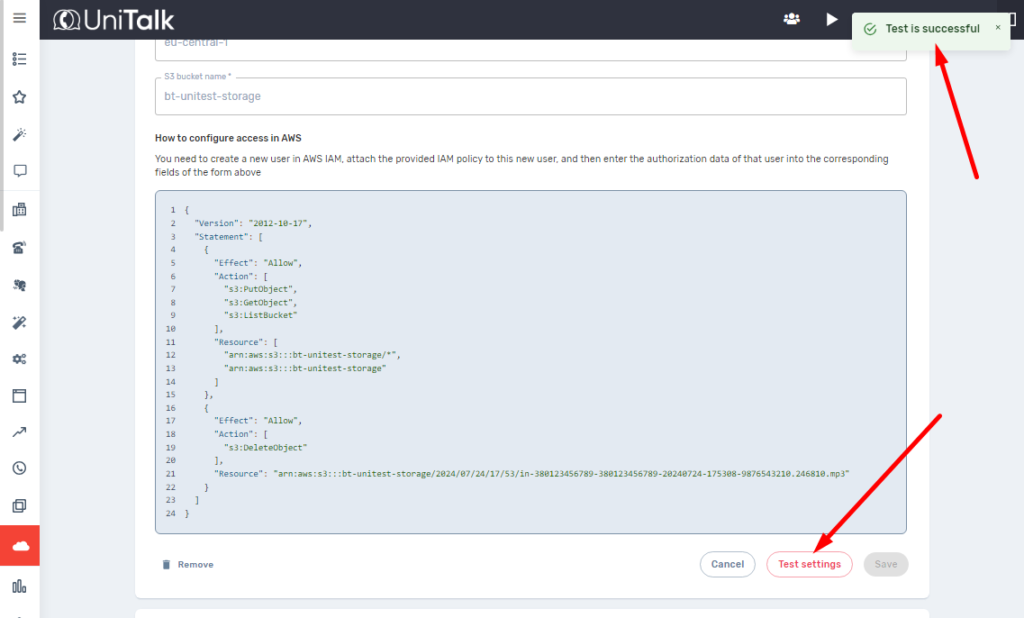Click the S3 bucket name input field

(x=530, y=96)
